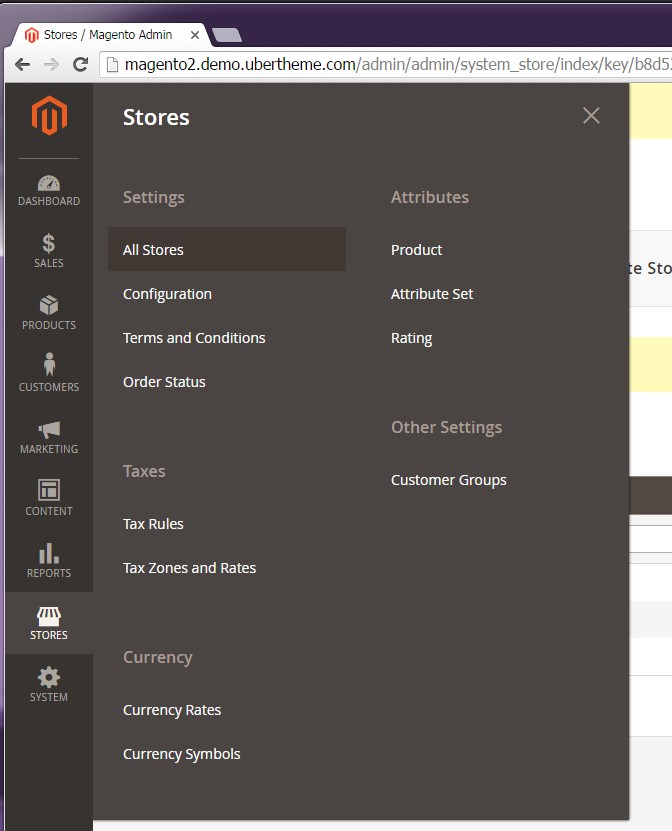672x831 pixels.
Task: Go forward in browser history
Action: pos(51,65)
